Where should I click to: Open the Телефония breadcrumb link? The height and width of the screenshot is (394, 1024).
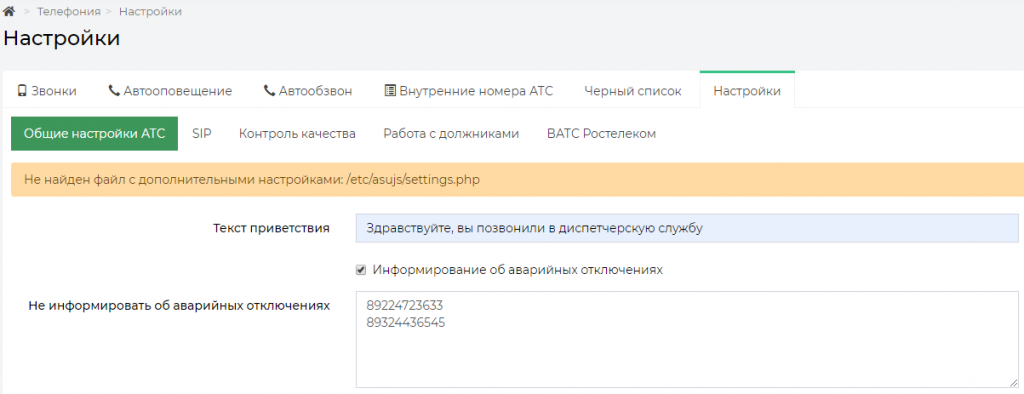coord(69,12)
